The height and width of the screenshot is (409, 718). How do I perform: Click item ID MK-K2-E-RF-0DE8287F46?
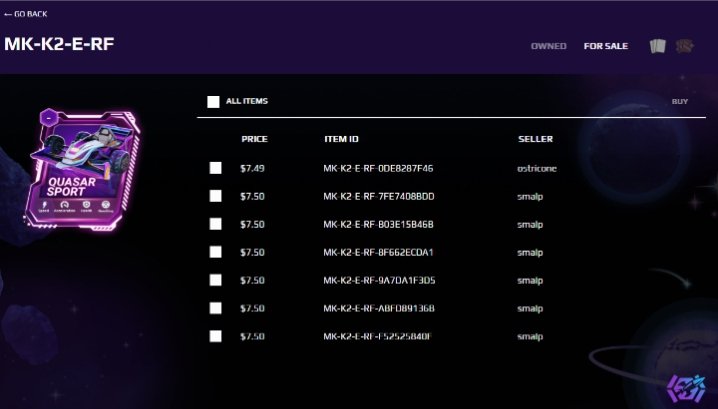[x=378, y=169]
